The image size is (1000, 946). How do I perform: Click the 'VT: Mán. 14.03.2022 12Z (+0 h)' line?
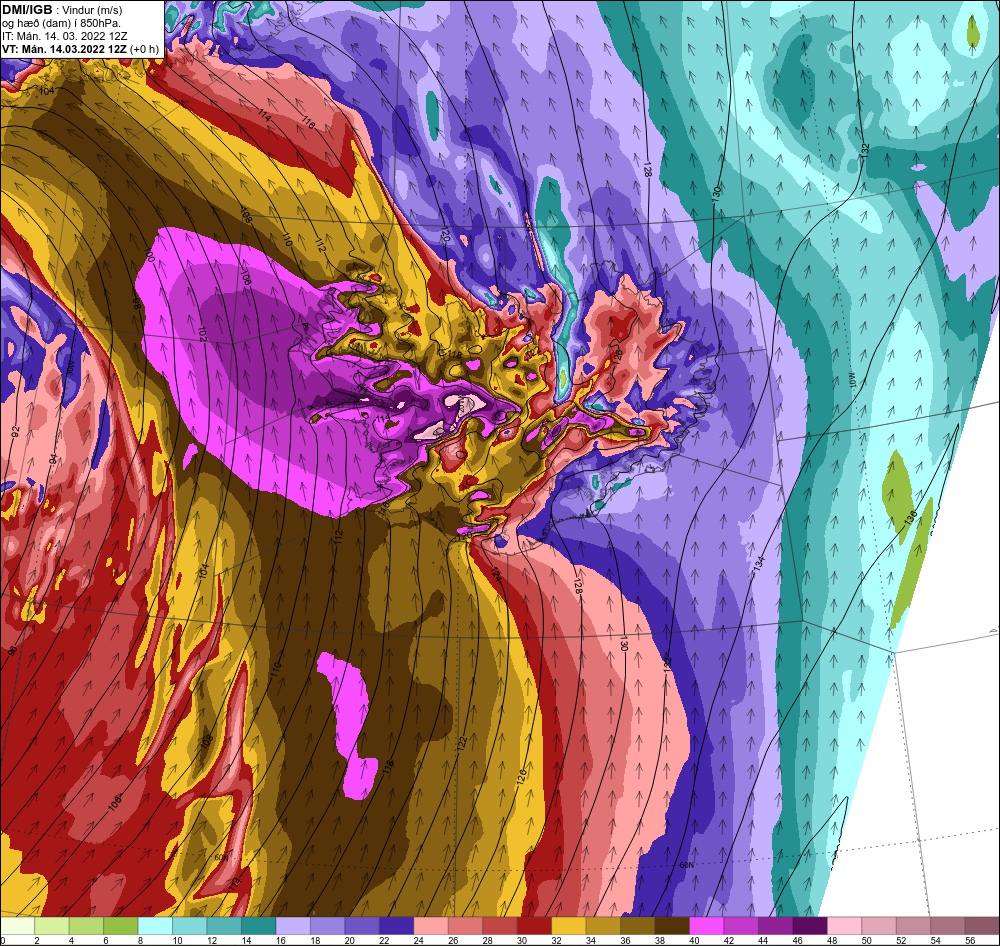tap(80, 49)
